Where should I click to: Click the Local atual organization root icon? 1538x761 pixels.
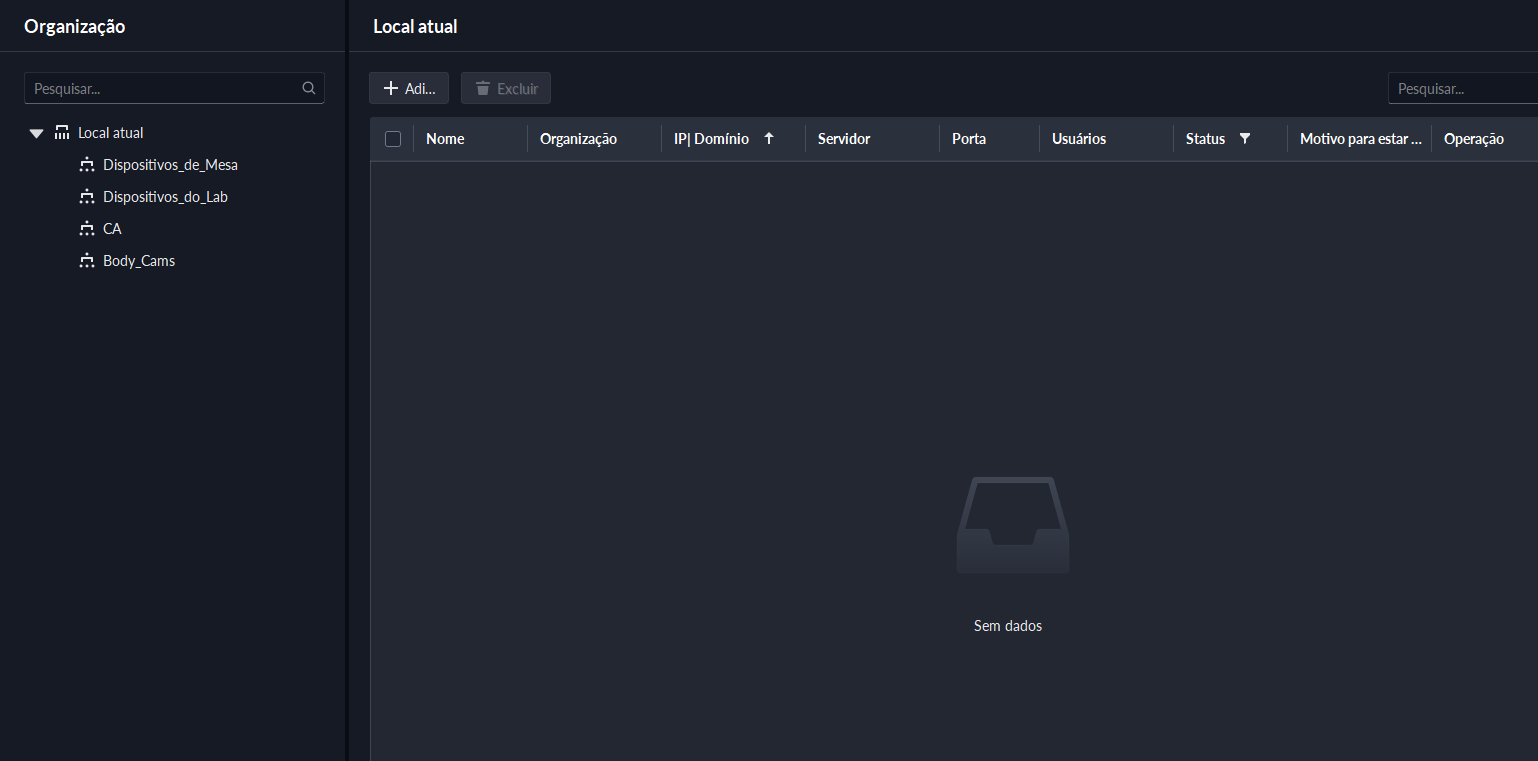coord(62,133)
